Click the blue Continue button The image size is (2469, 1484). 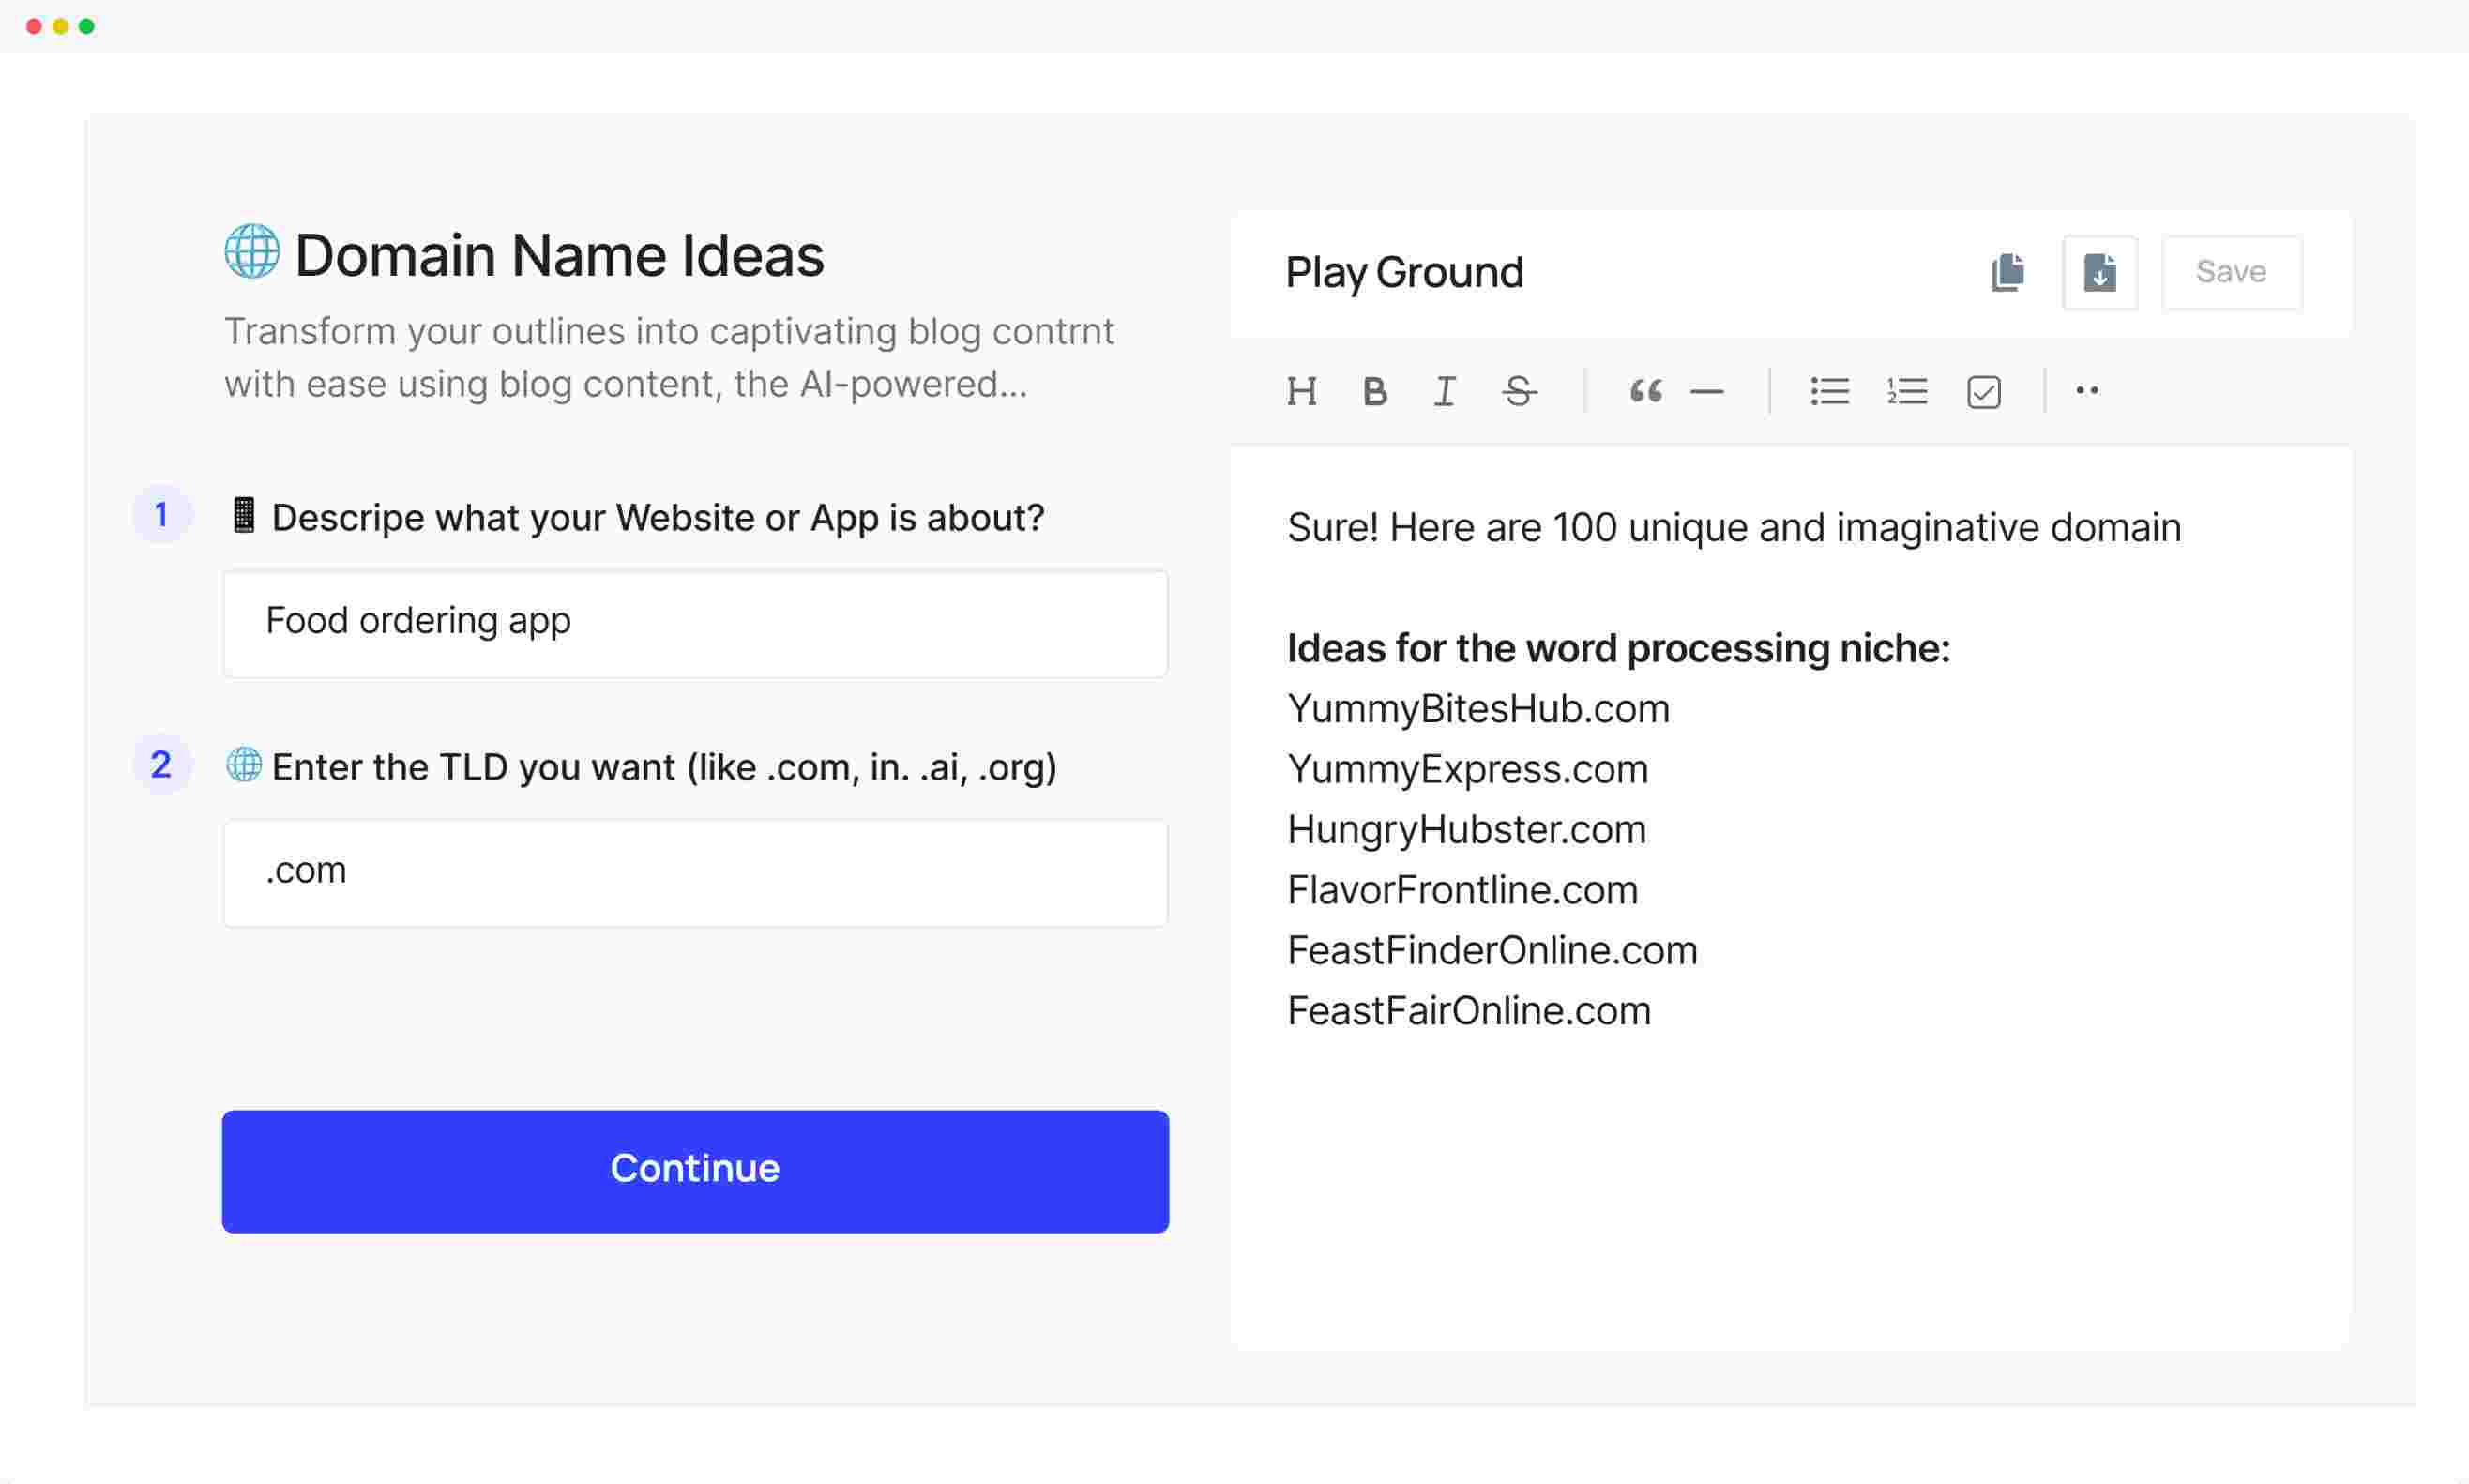click(x=695, y=1170)
